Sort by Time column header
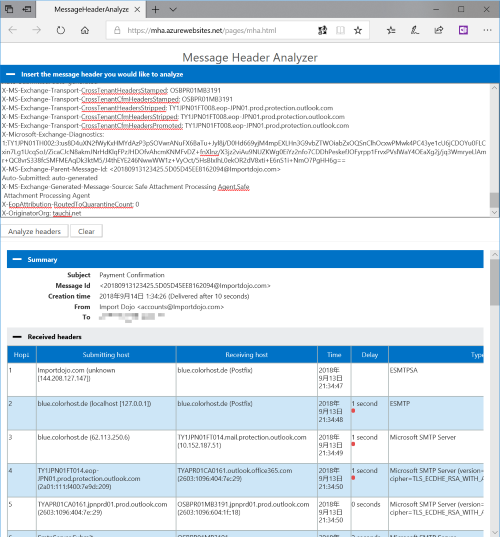500x537 pixels. pos(334,355)
